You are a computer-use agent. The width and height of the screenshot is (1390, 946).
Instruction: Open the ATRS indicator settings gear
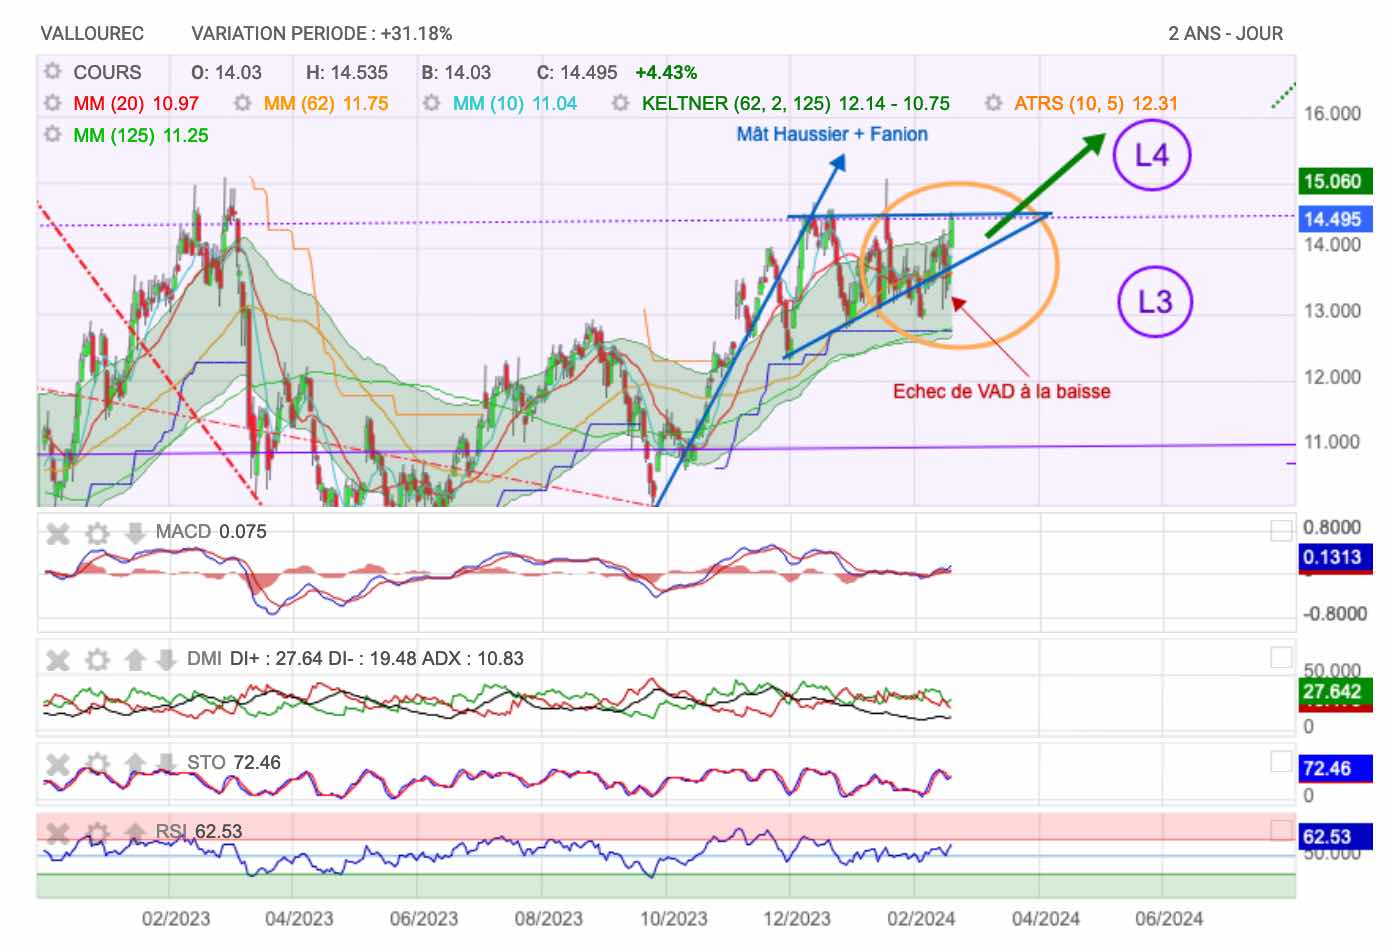pos(993,103)
